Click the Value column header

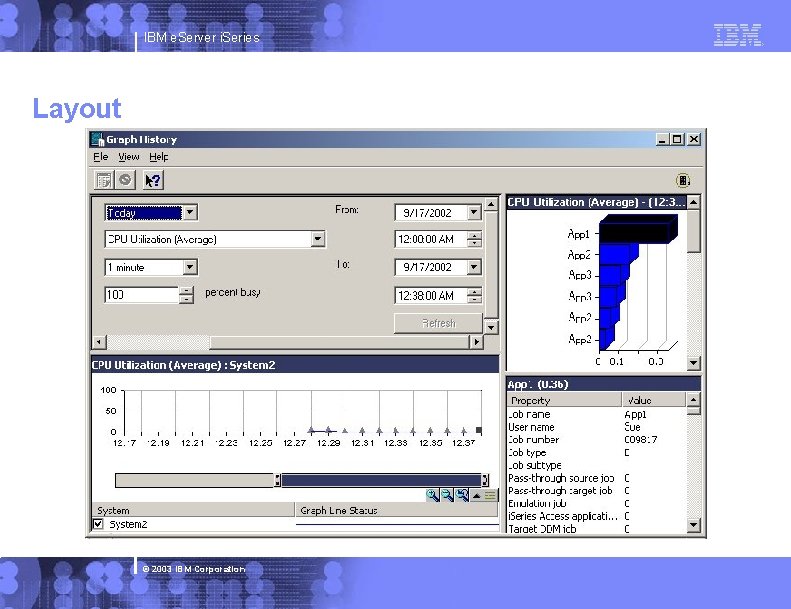point(654,400)
